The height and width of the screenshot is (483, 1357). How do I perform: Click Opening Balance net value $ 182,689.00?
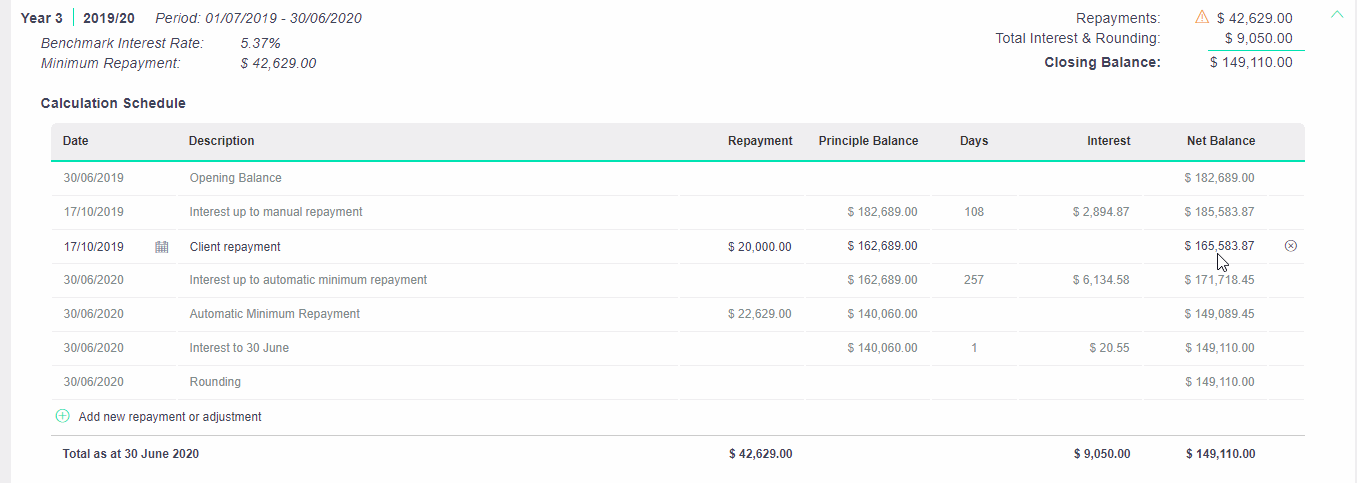tap(1219, 178)
